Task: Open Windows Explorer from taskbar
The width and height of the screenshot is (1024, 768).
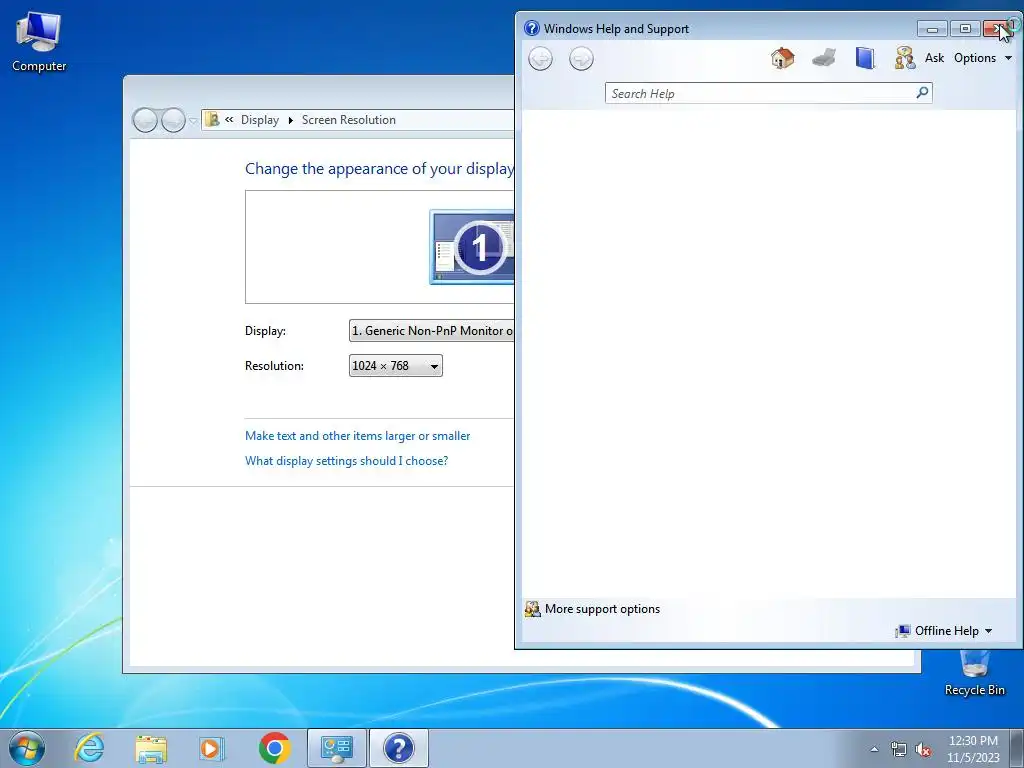Action: [151, 748]
